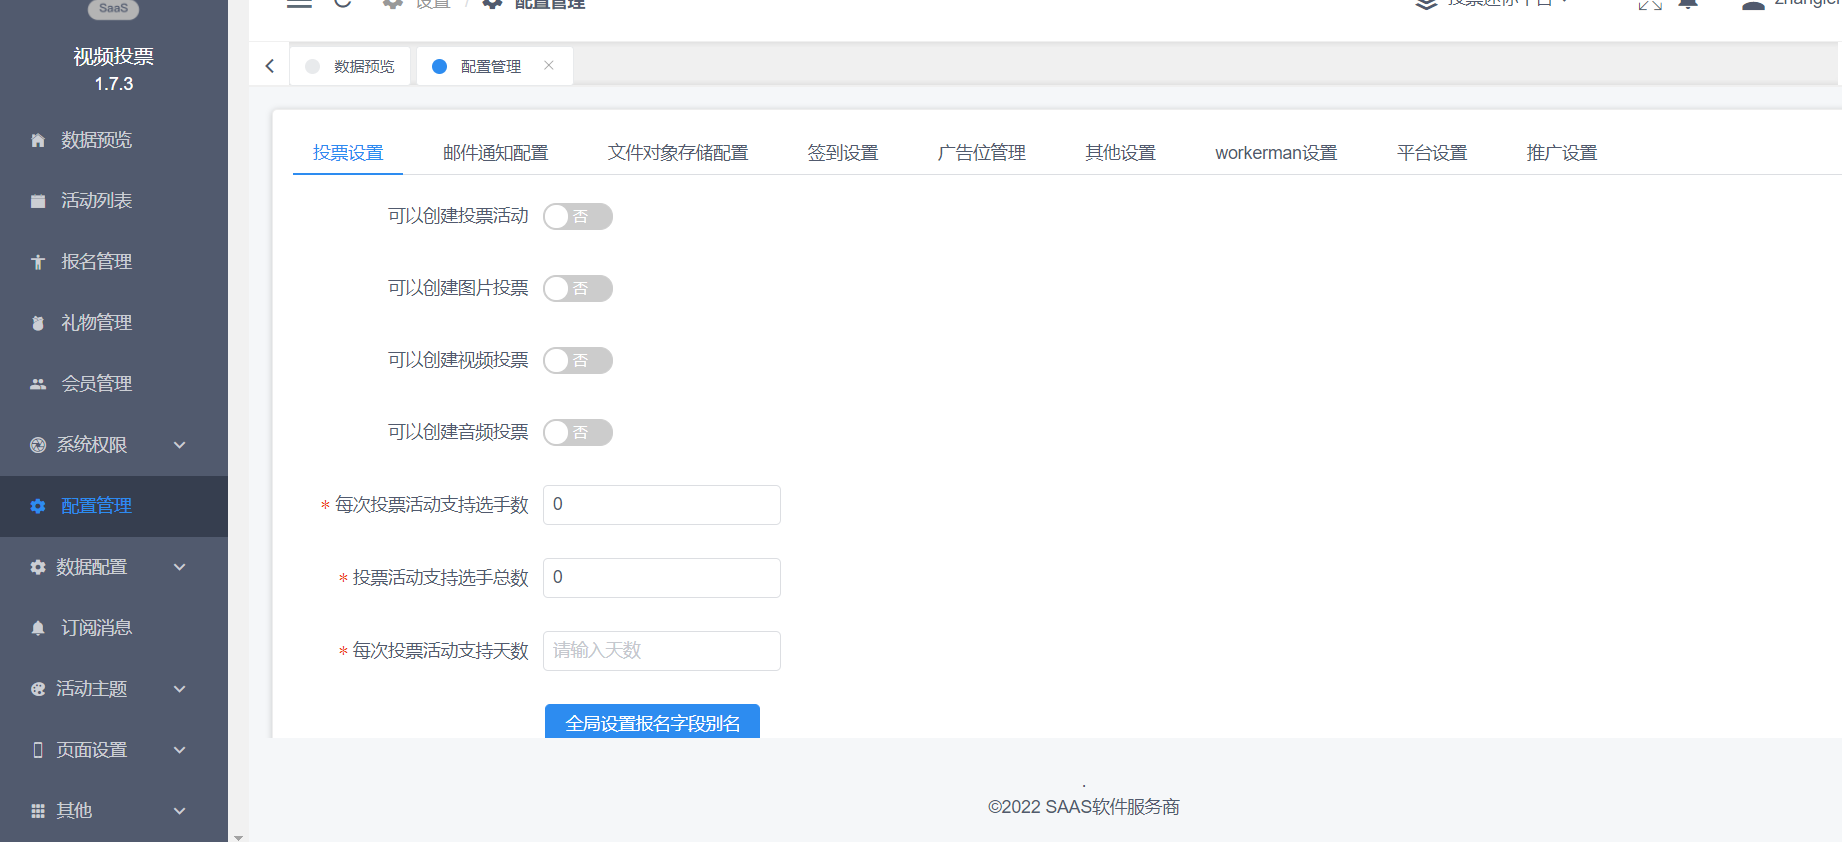Click the home icon beside 数据预览 in the sidebar
Viewport: 1842px width, 842px height.
point(38,141)
